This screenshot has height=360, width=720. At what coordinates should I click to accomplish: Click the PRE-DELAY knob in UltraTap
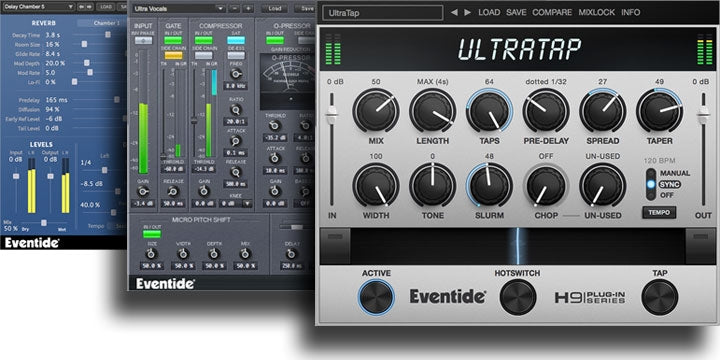546,111
